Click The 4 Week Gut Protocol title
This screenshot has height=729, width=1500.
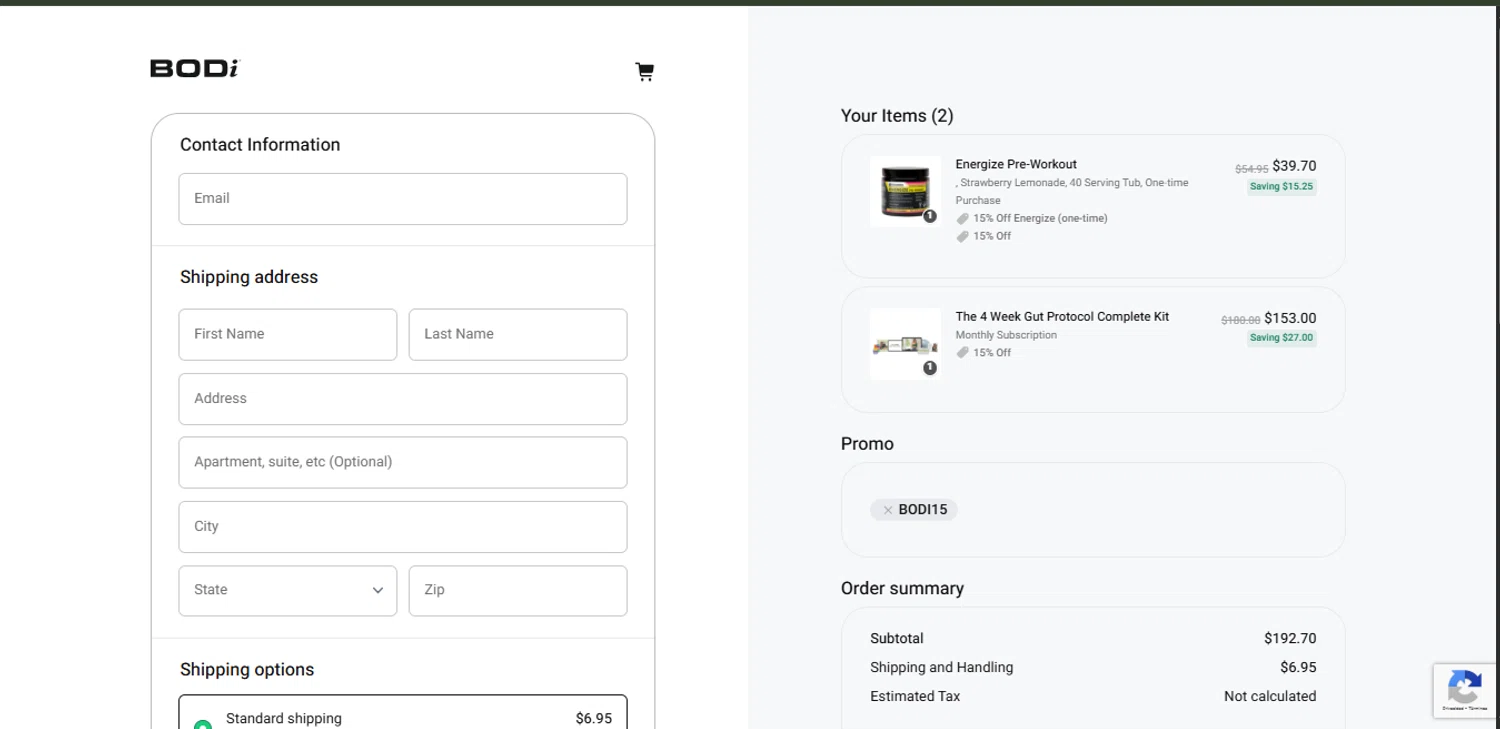pos(1062,316)
